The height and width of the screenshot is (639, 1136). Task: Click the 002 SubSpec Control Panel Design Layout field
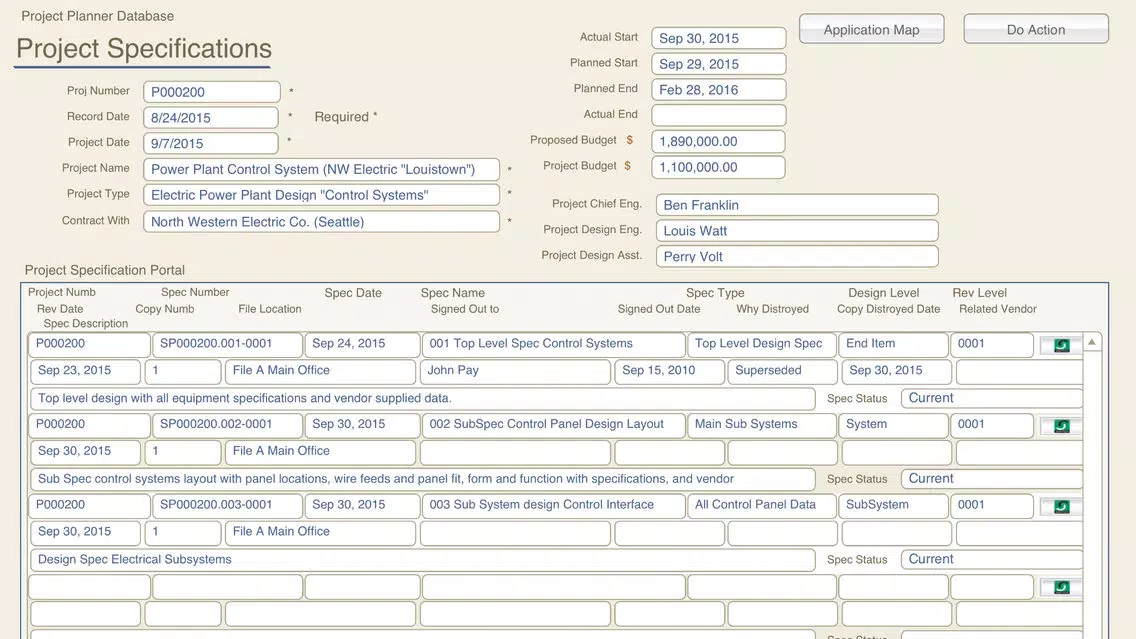pos(553,425)
